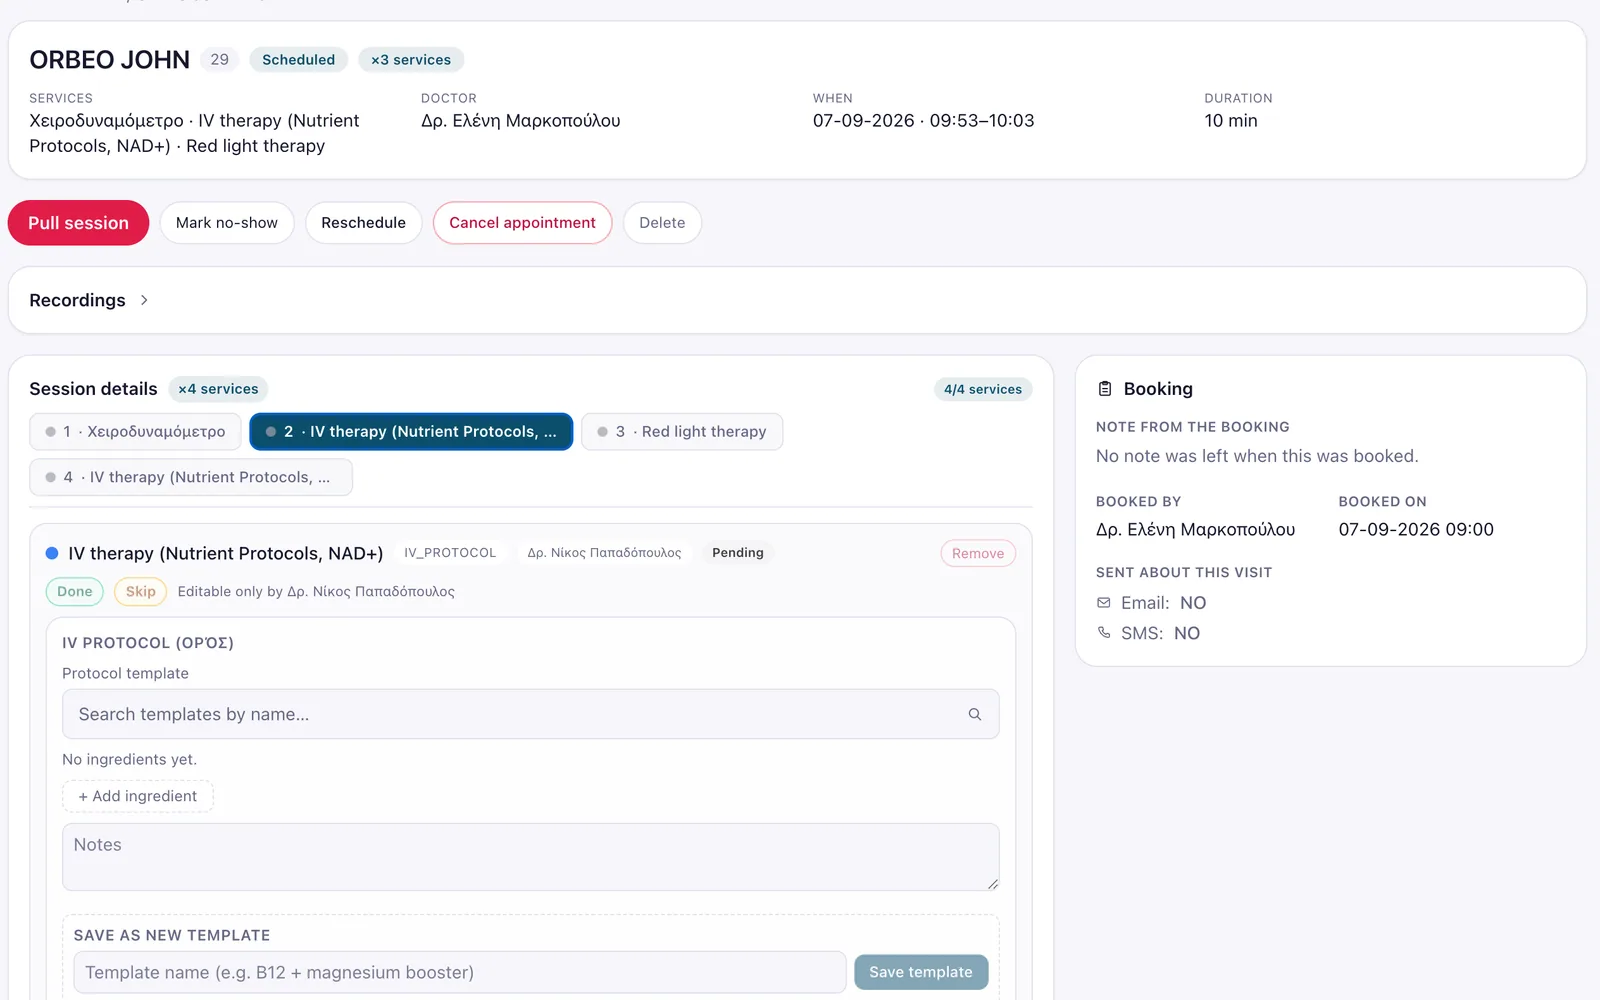Click patient name ORBEO JOHN
The image size is (1600, 1000).
pos(110,60)
